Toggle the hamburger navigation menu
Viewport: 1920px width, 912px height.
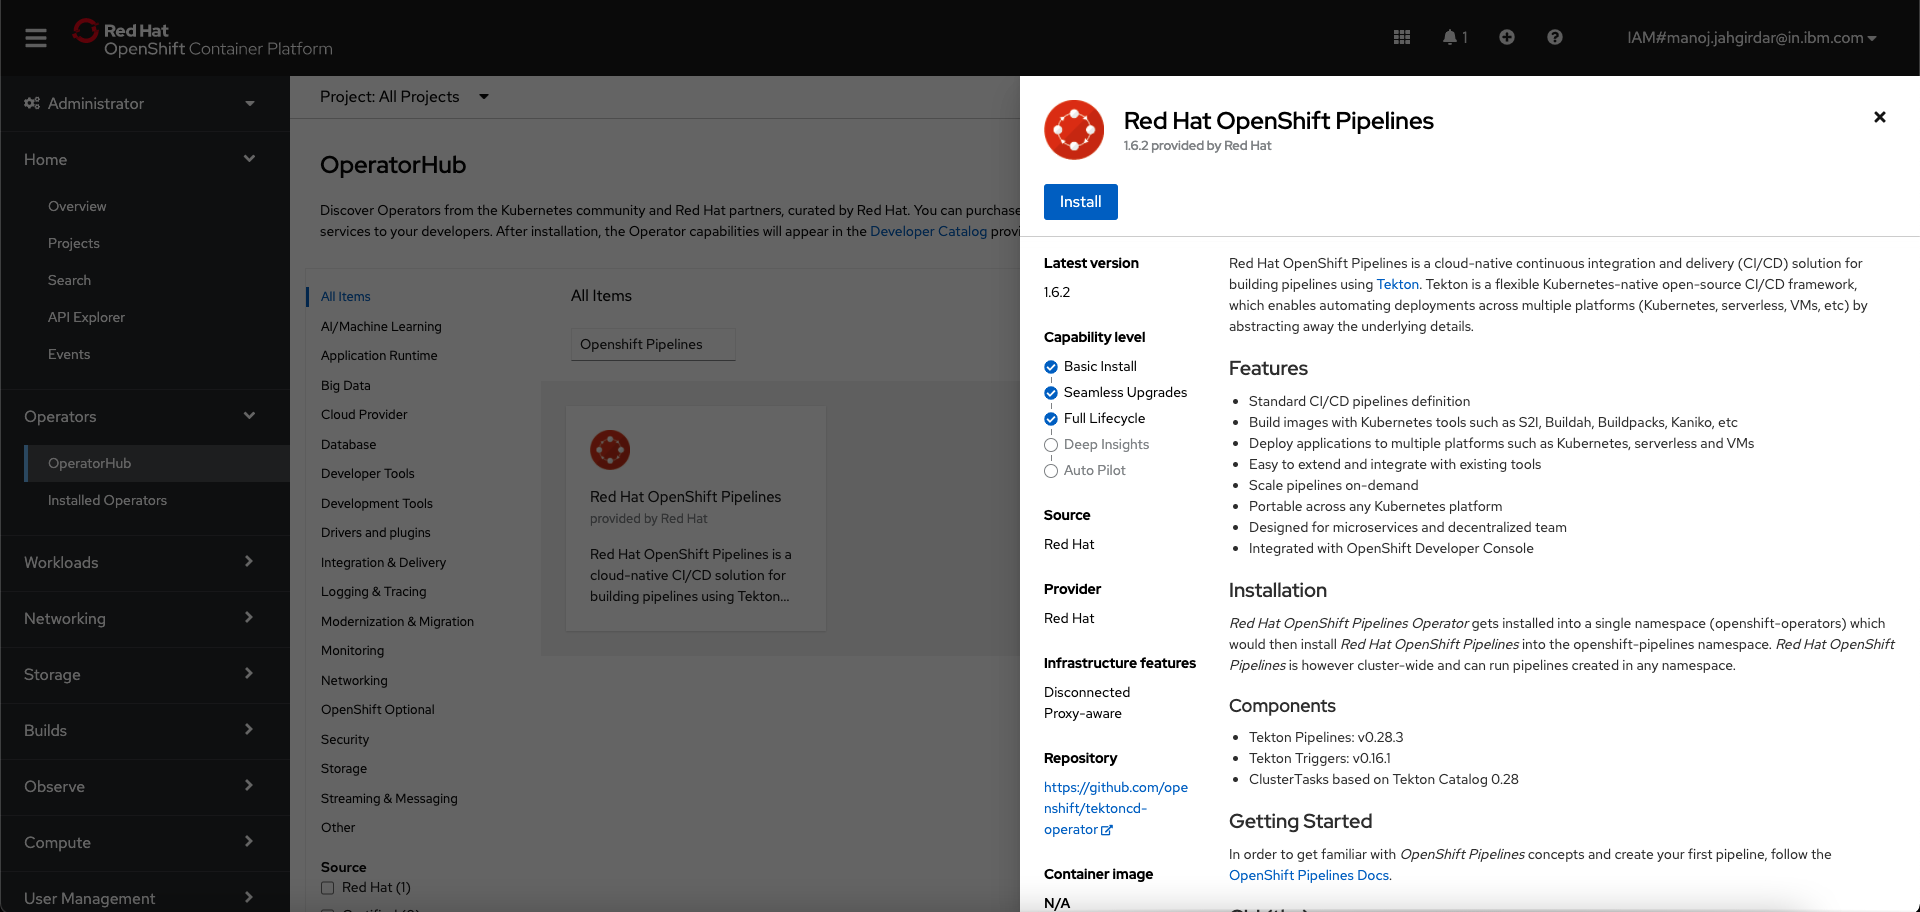(36, 38)
